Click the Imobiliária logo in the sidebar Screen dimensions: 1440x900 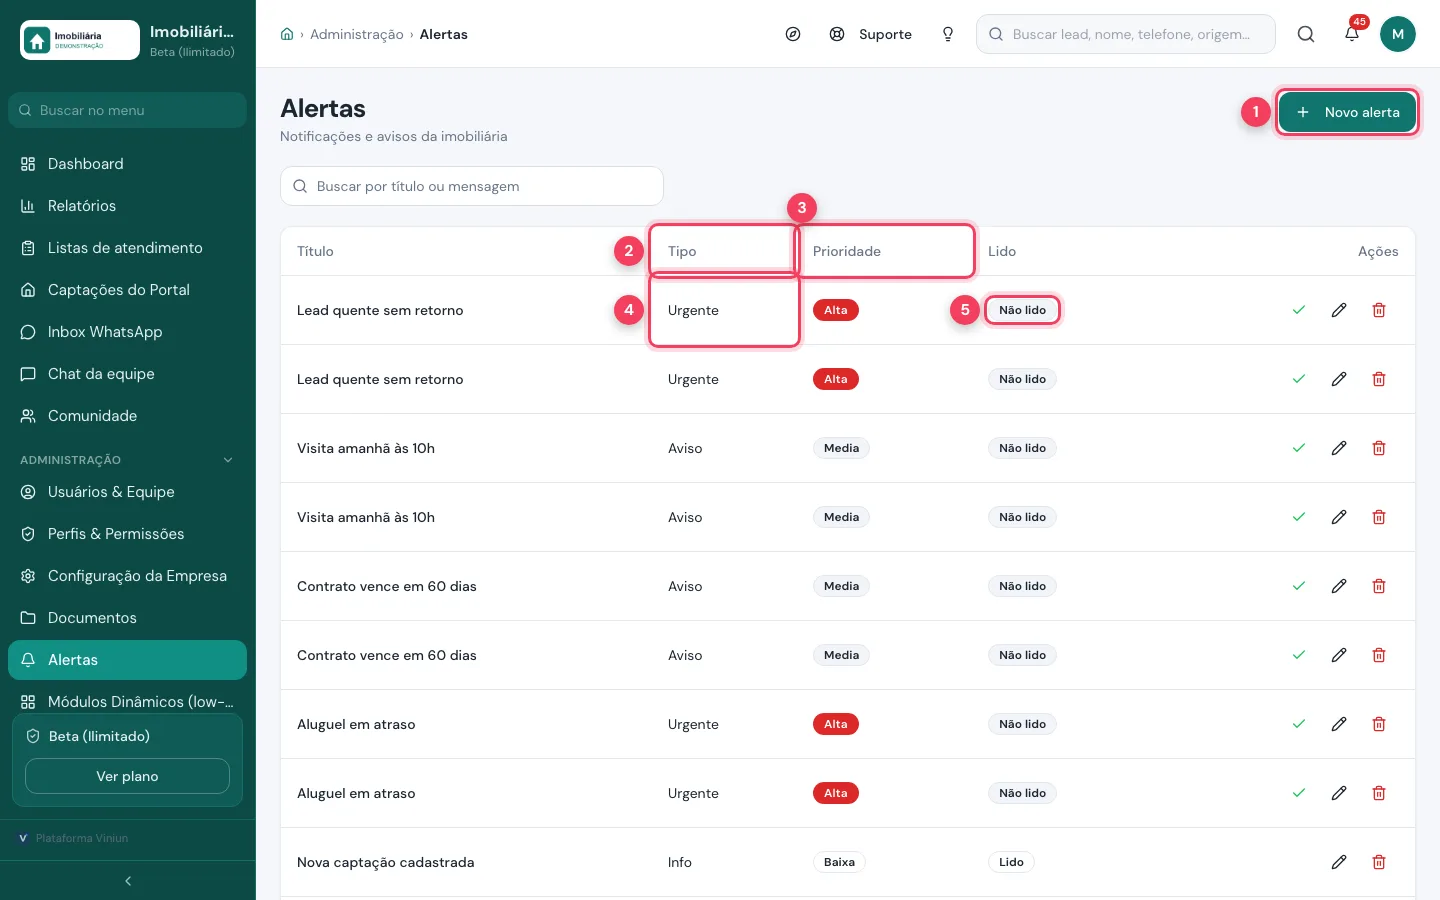pos(80,40)
